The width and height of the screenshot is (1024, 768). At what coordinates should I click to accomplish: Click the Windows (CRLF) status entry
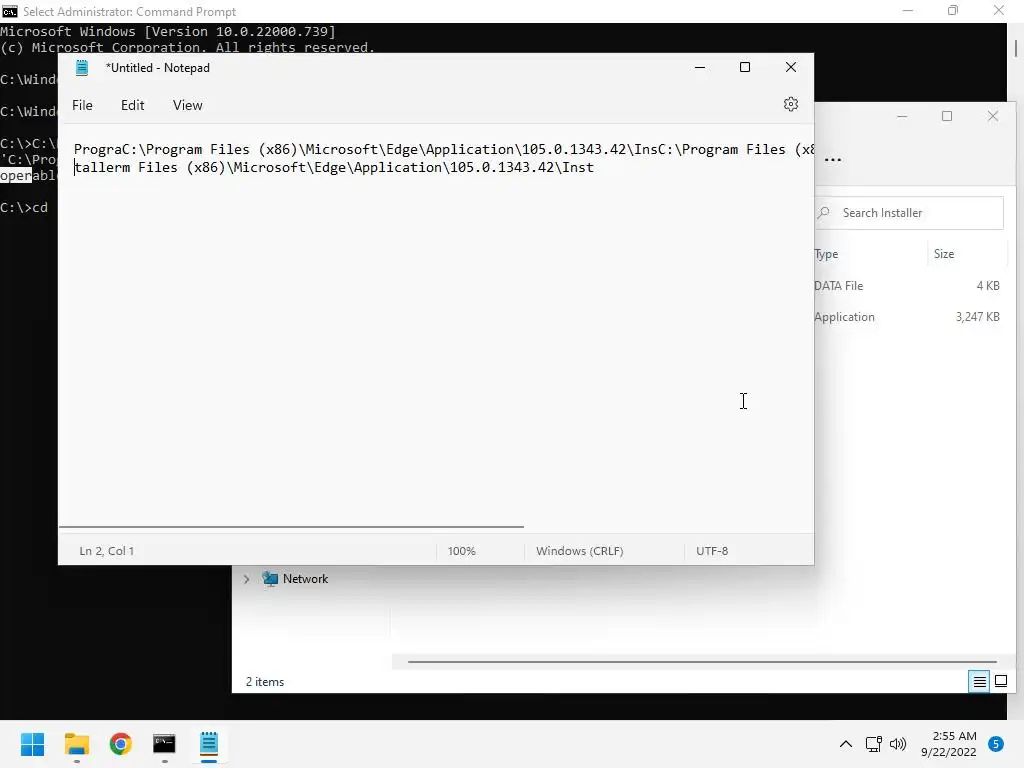580,551
